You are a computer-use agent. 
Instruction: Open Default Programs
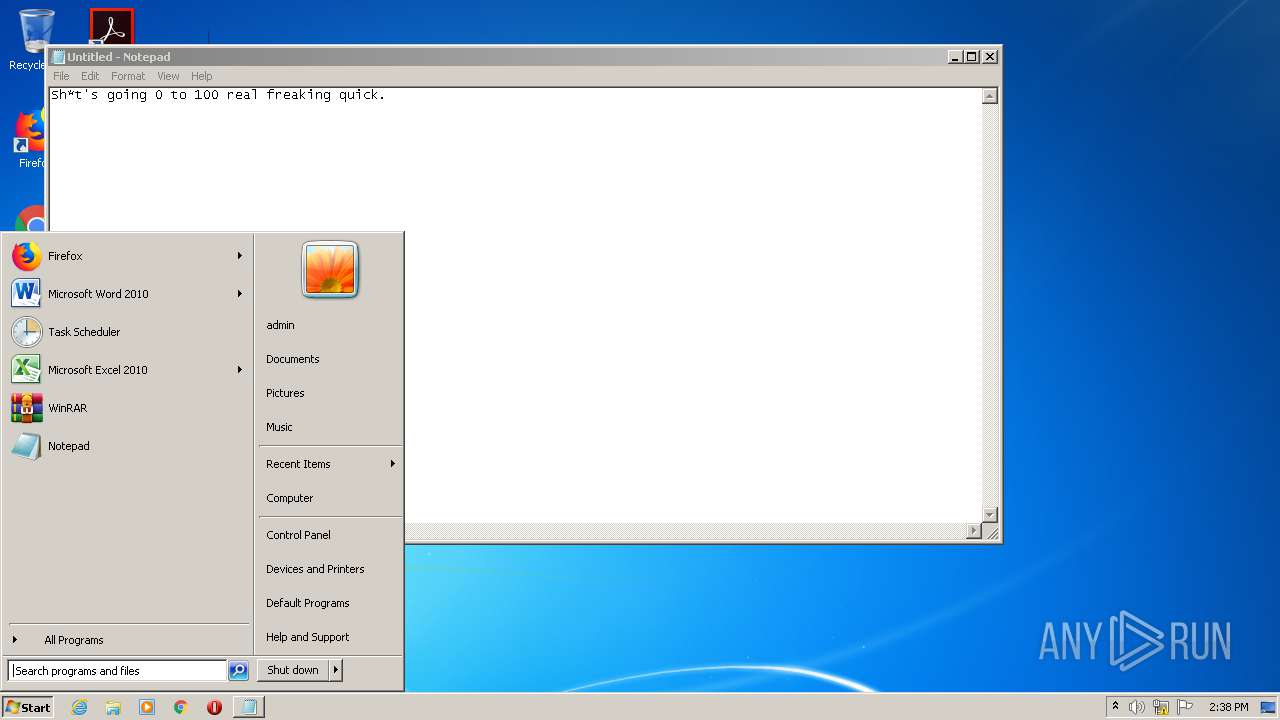pos(330,603)
